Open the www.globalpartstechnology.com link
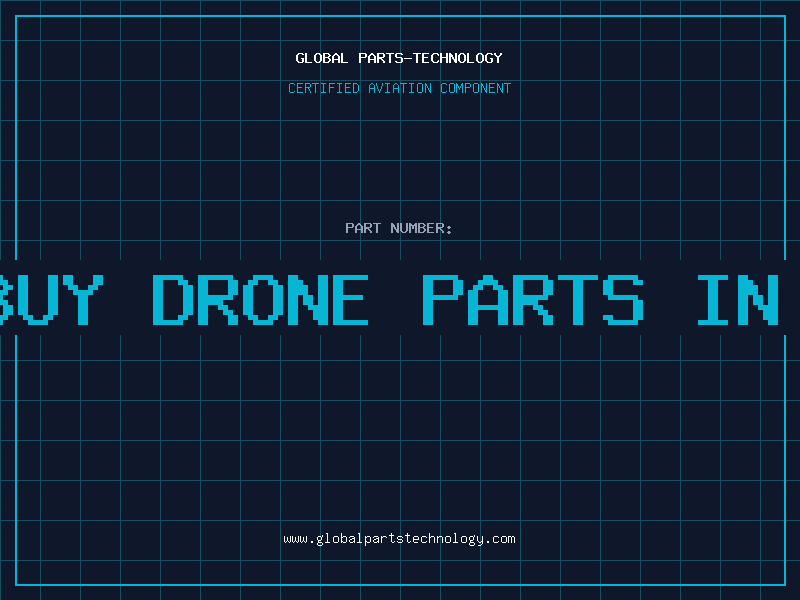This screenshot has width=800, height=600. (399, 539)
